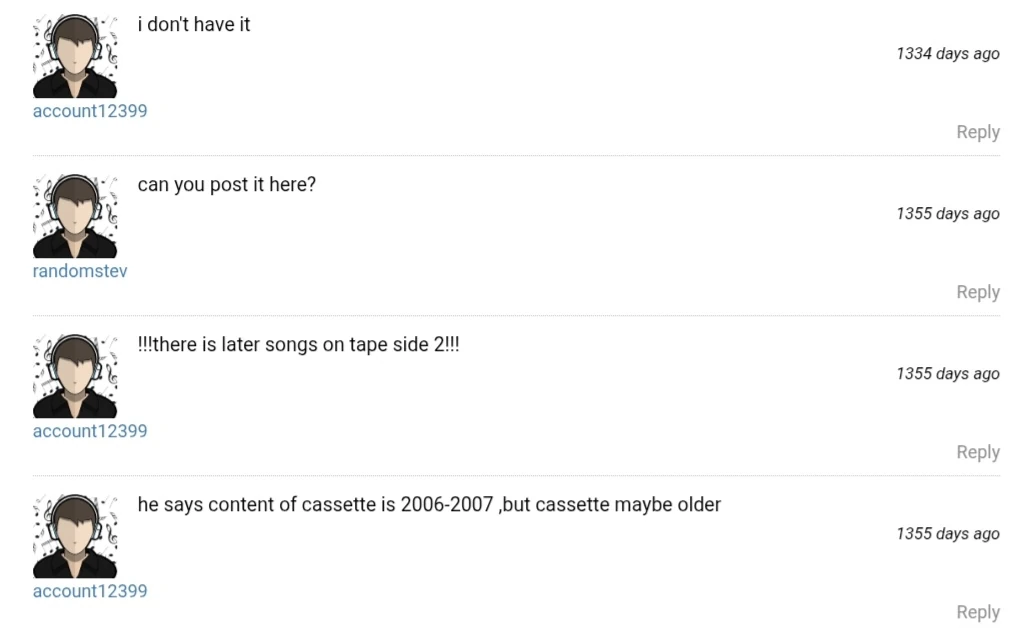
Task: Click randomstev's headphone avatar image
Action: (x=75, y=217)
